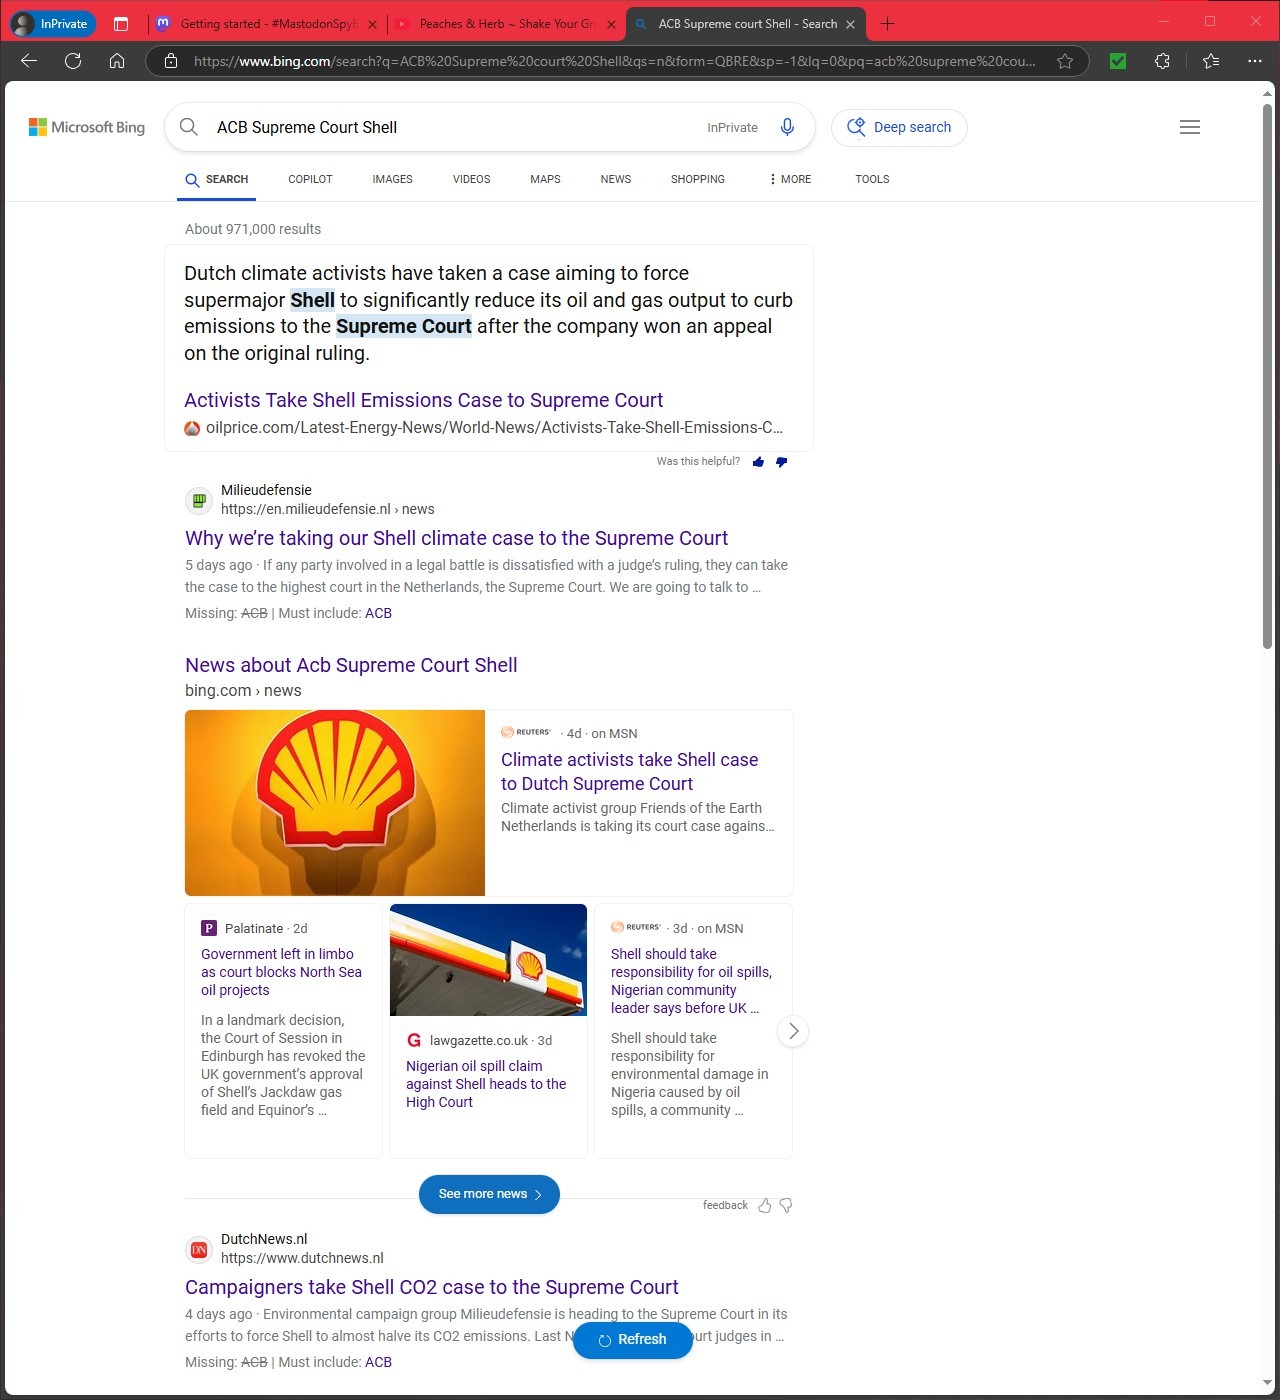
Task: Open the TOOLS filter options
Action: tap(872, 179)
